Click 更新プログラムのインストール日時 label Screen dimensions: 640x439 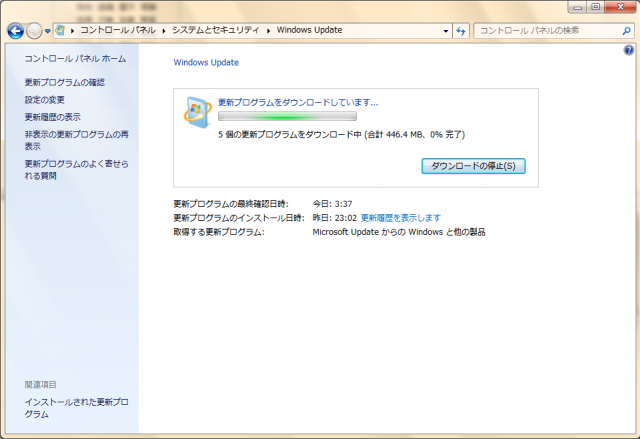point(239,218)
